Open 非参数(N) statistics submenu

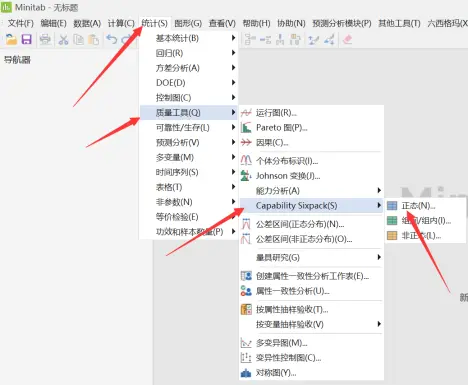188,202
